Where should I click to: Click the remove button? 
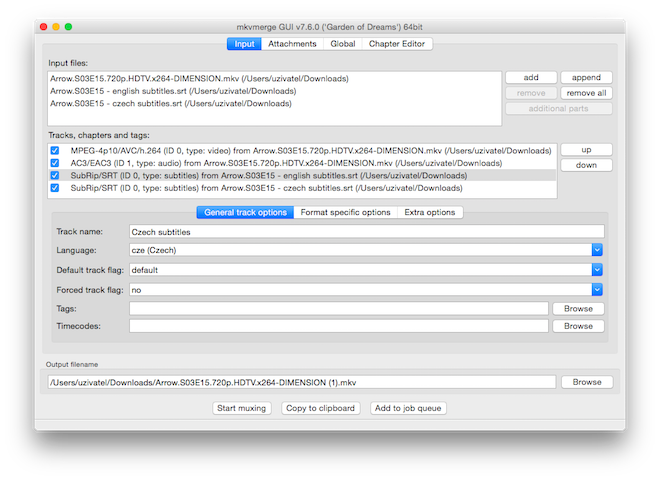(x=531, y=93)
